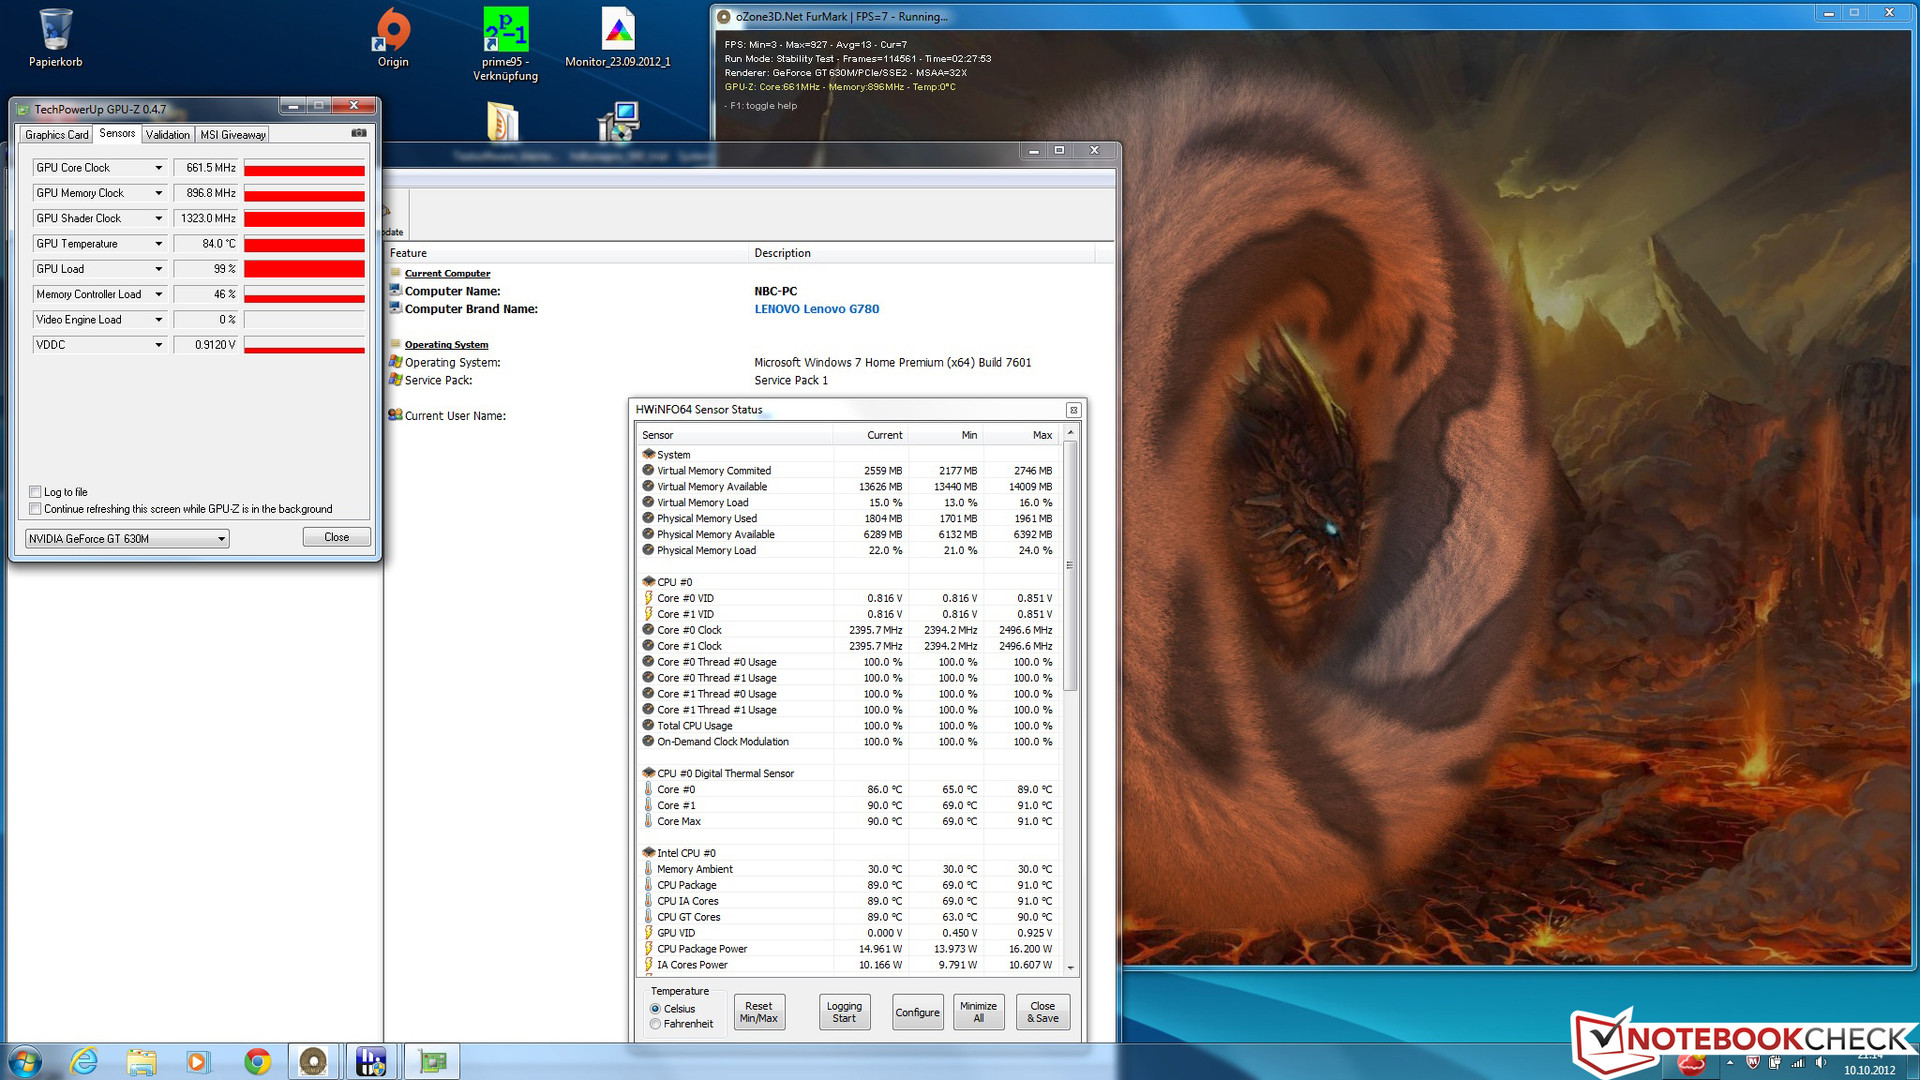Open the GPU Load sensor dropdown
Viewport: 1920px width, 1080px height.
pos(158,269)
